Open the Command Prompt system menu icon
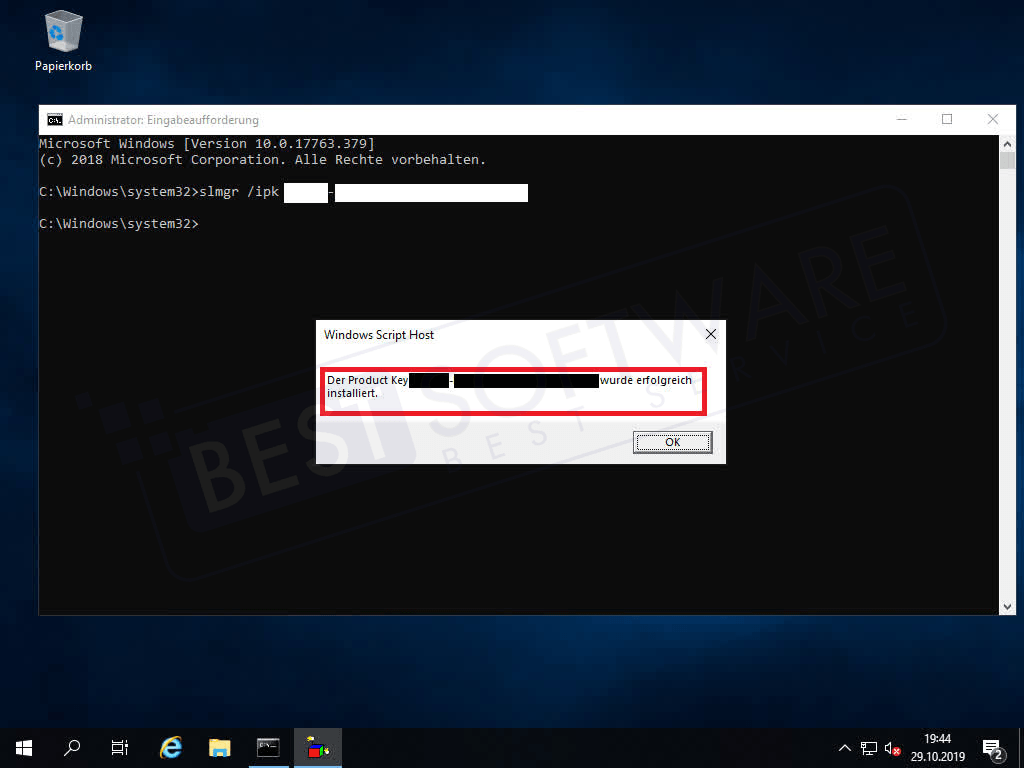1024x768 pixels. click(x=54, y=119)
